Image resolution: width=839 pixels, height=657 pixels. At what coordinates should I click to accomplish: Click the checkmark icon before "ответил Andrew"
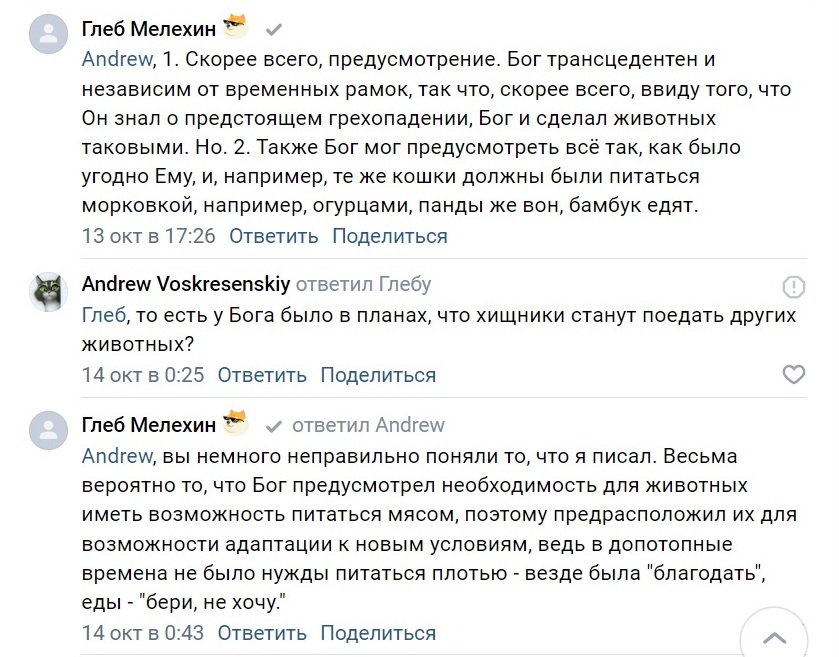[x=274, y=426]
